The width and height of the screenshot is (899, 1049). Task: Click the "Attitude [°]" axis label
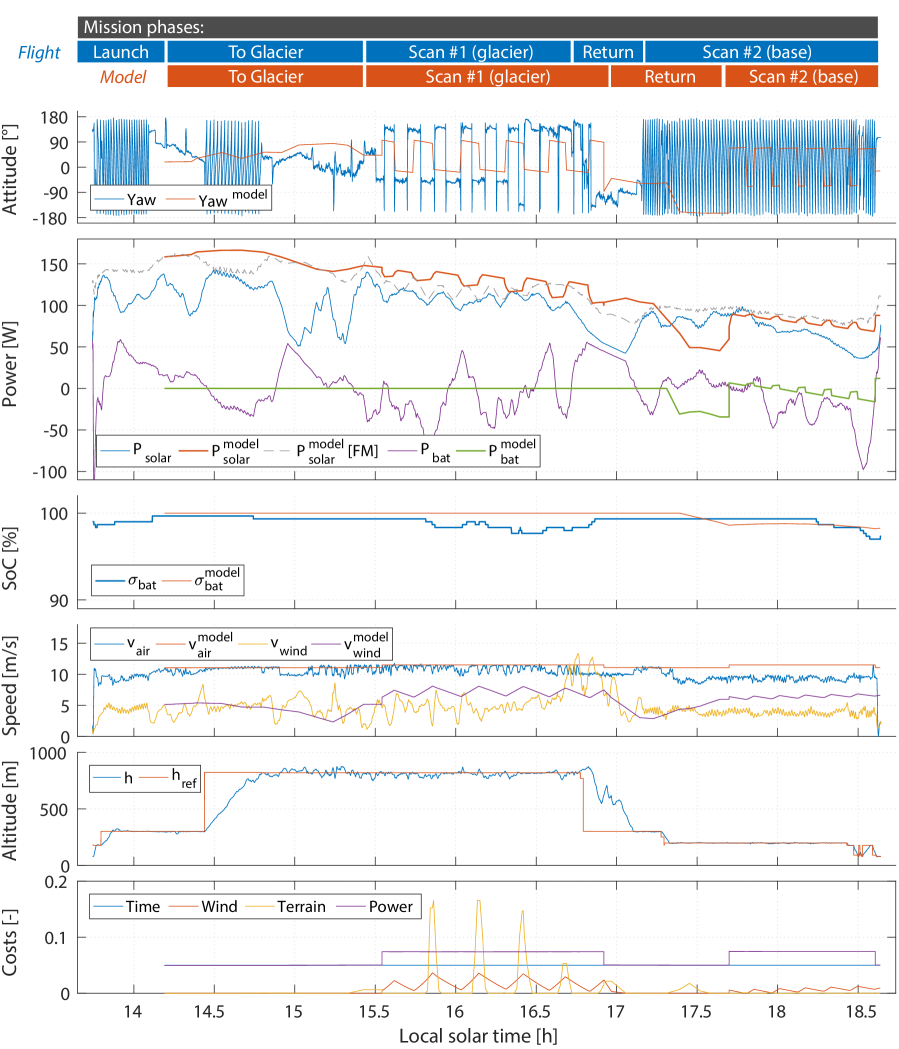[9, 169]
